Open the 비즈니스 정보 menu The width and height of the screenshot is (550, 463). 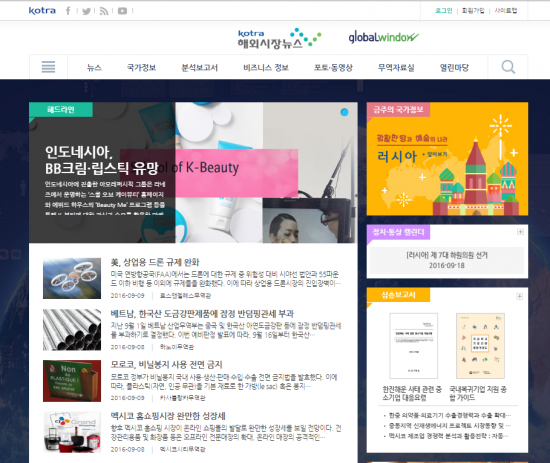(266, 68)
